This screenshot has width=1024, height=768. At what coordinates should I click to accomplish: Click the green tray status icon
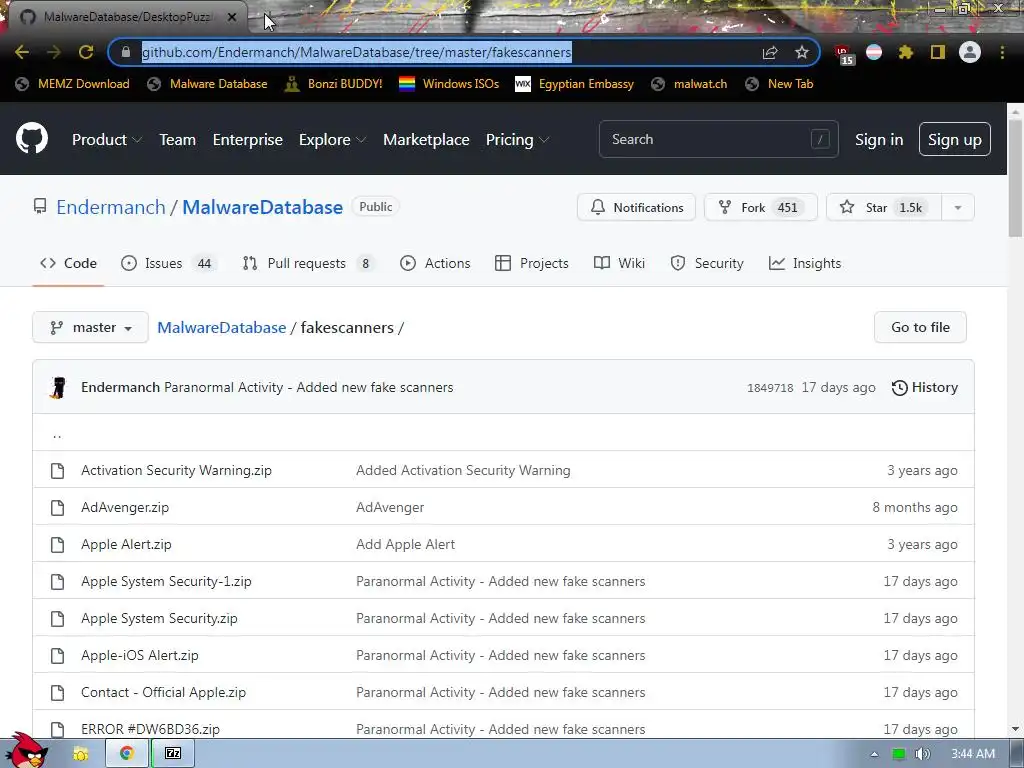coord(899,754)
